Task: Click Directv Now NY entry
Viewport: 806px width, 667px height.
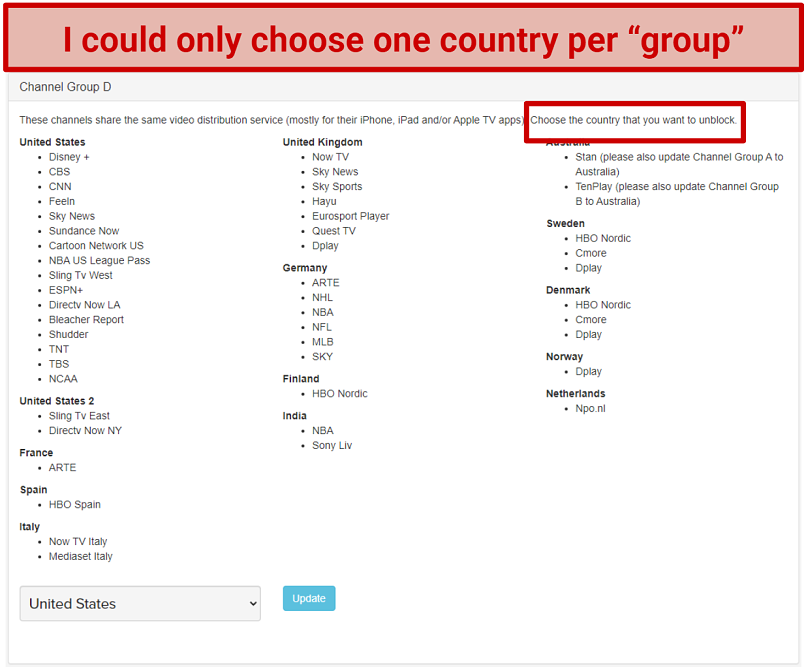Action: 85,431
